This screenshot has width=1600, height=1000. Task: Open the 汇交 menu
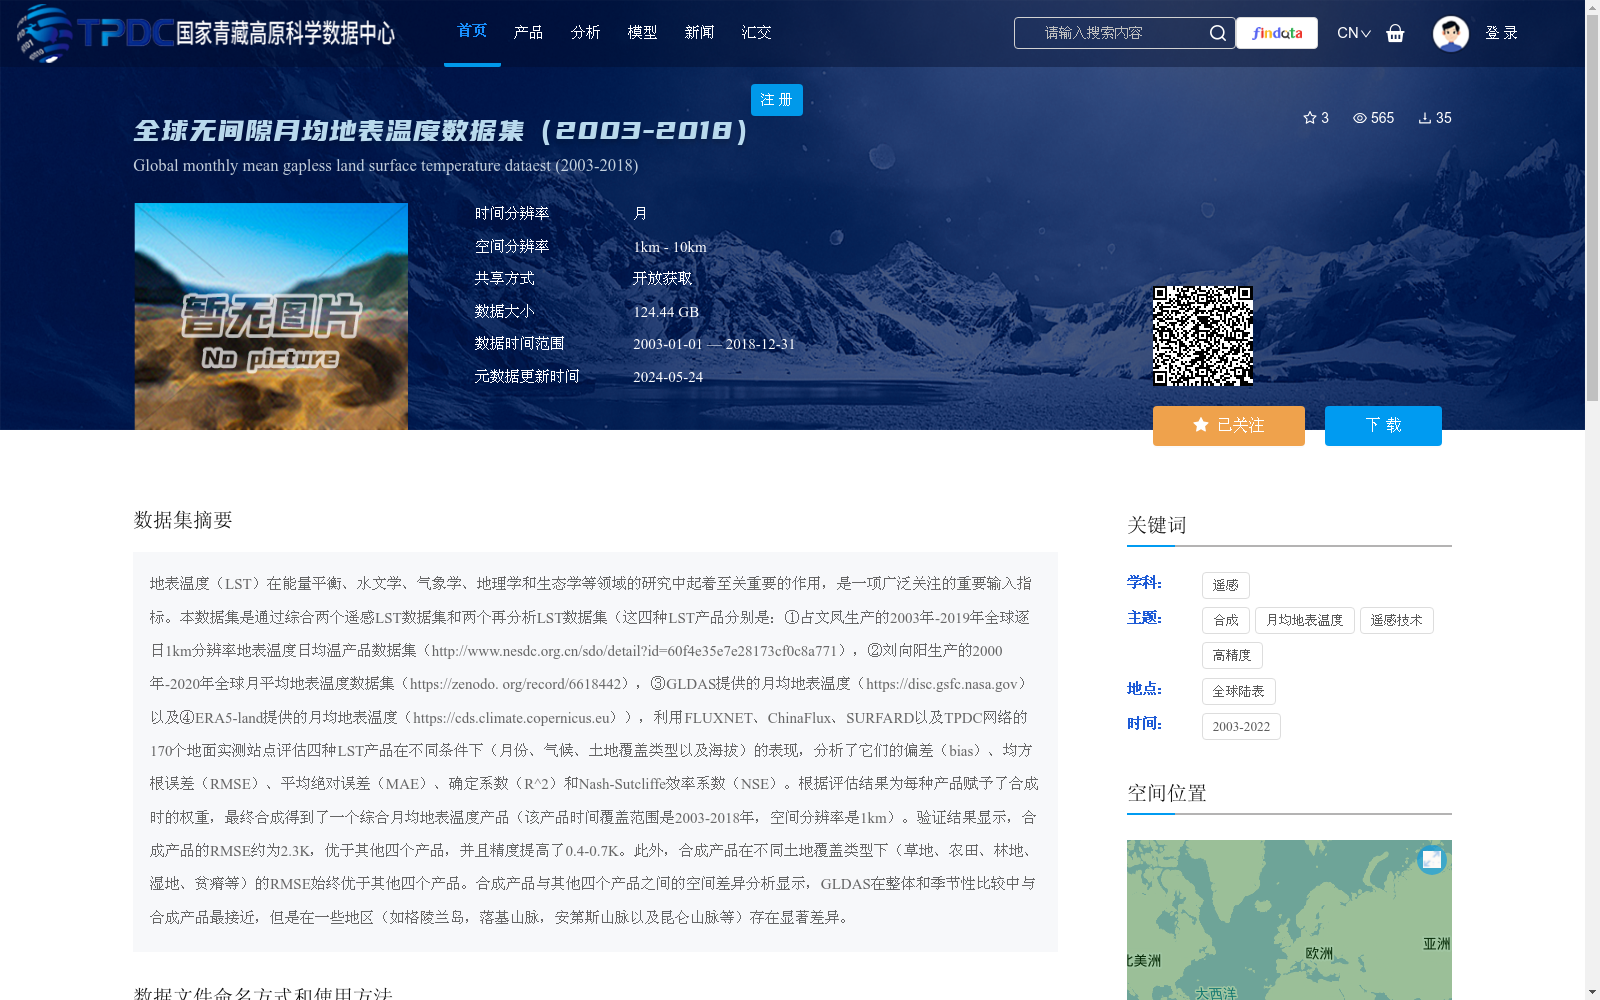(x=756, y=32)
